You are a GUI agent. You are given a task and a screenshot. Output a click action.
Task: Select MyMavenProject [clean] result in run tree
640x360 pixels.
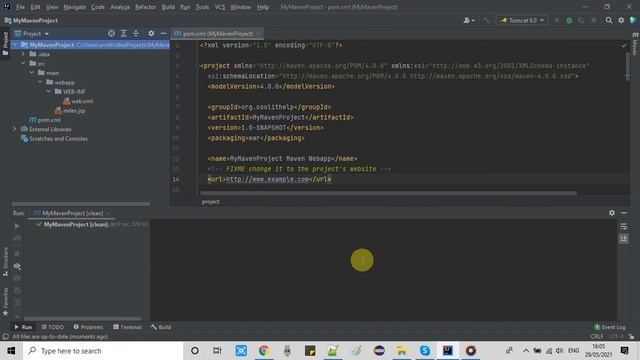coord(76,224)
